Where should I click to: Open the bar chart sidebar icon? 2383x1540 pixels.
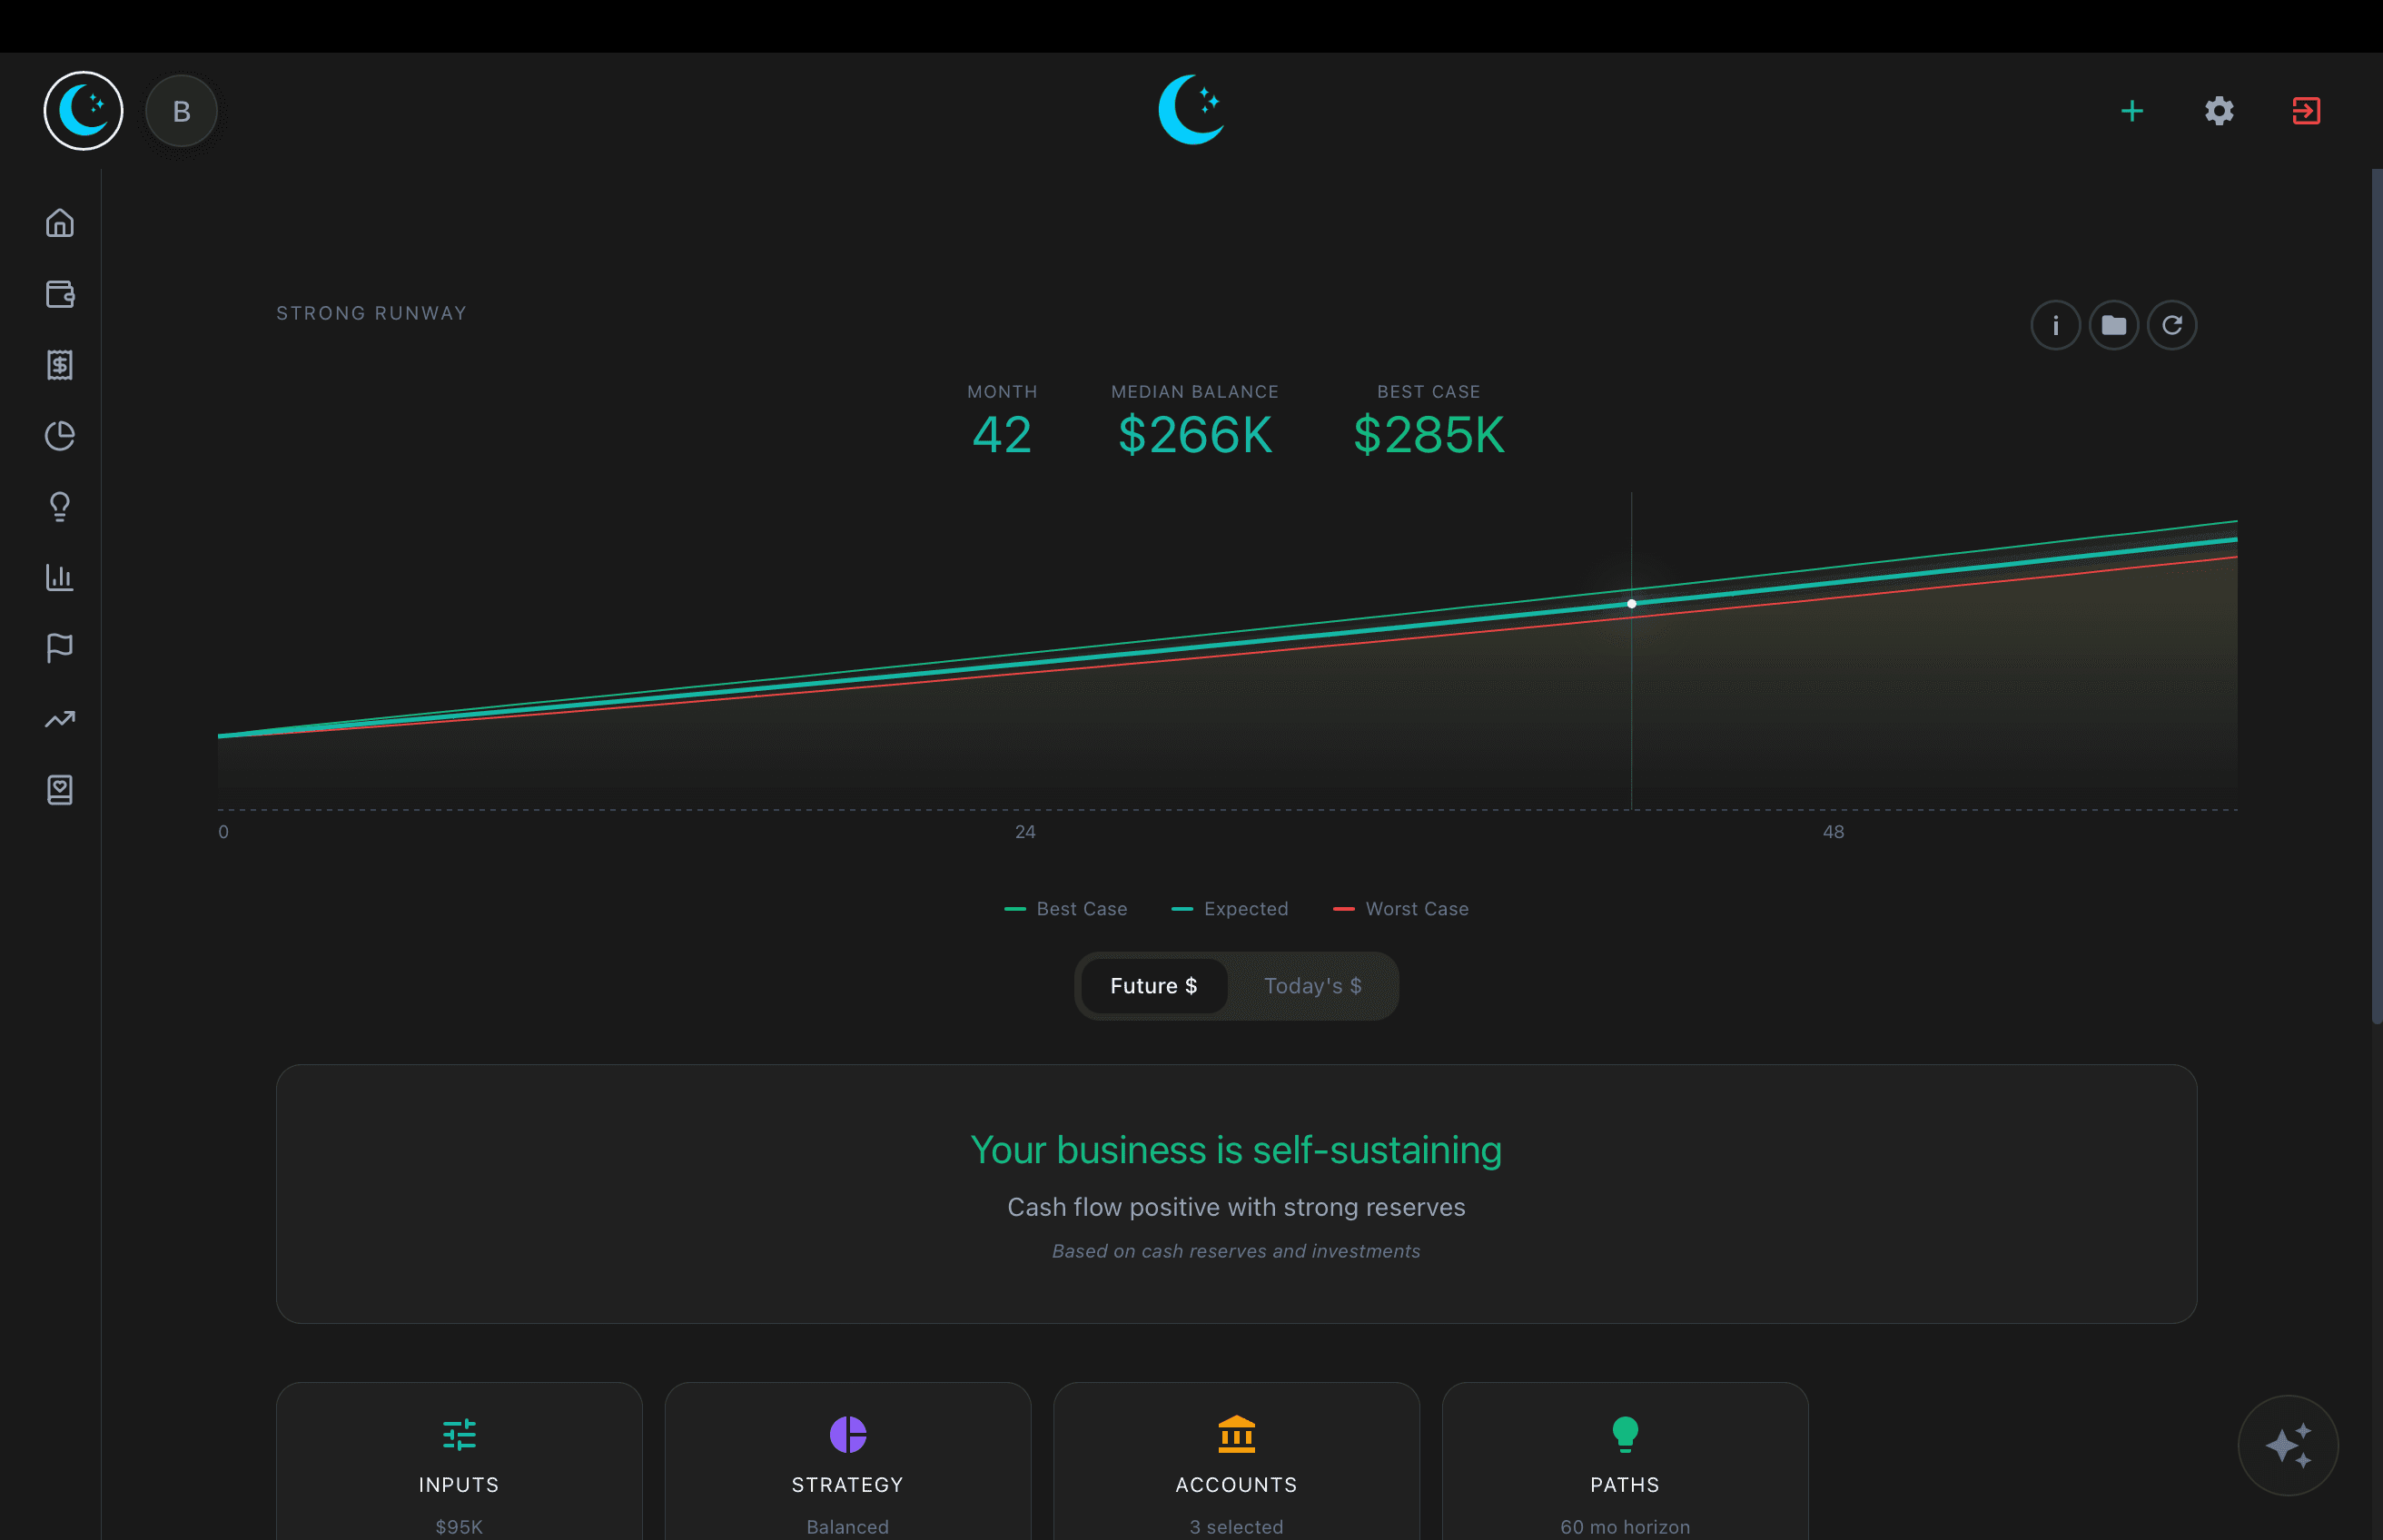coord(60,578)
